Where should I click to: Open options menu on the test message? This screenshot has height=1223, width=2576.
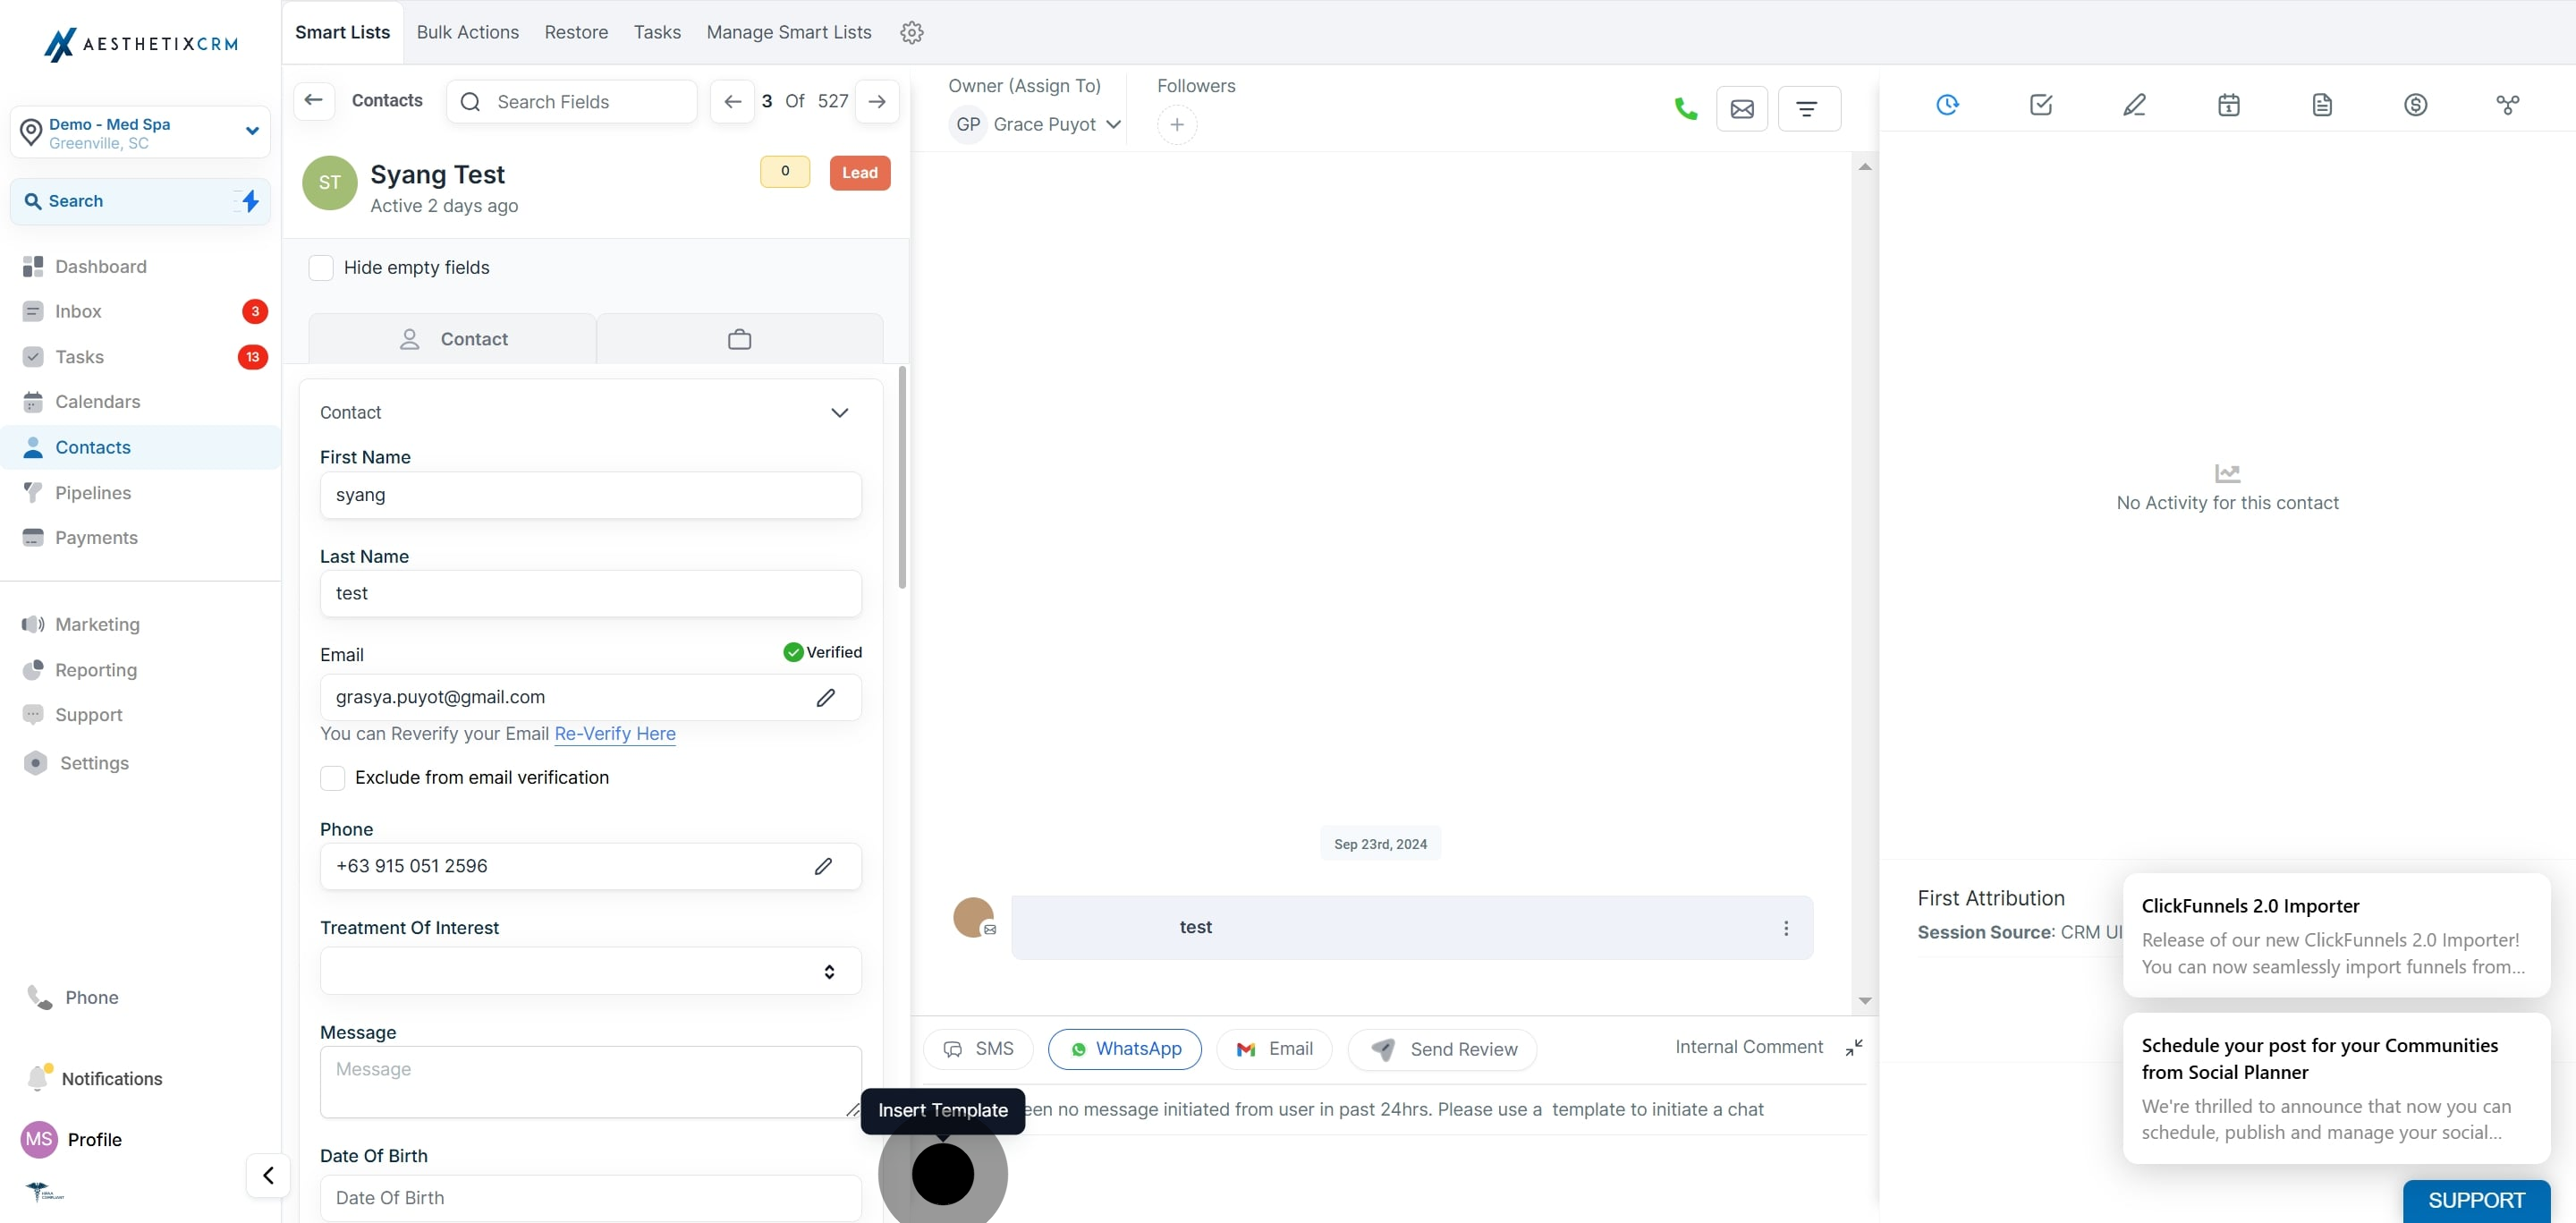pyautogui.click(x=1786, y=929)
